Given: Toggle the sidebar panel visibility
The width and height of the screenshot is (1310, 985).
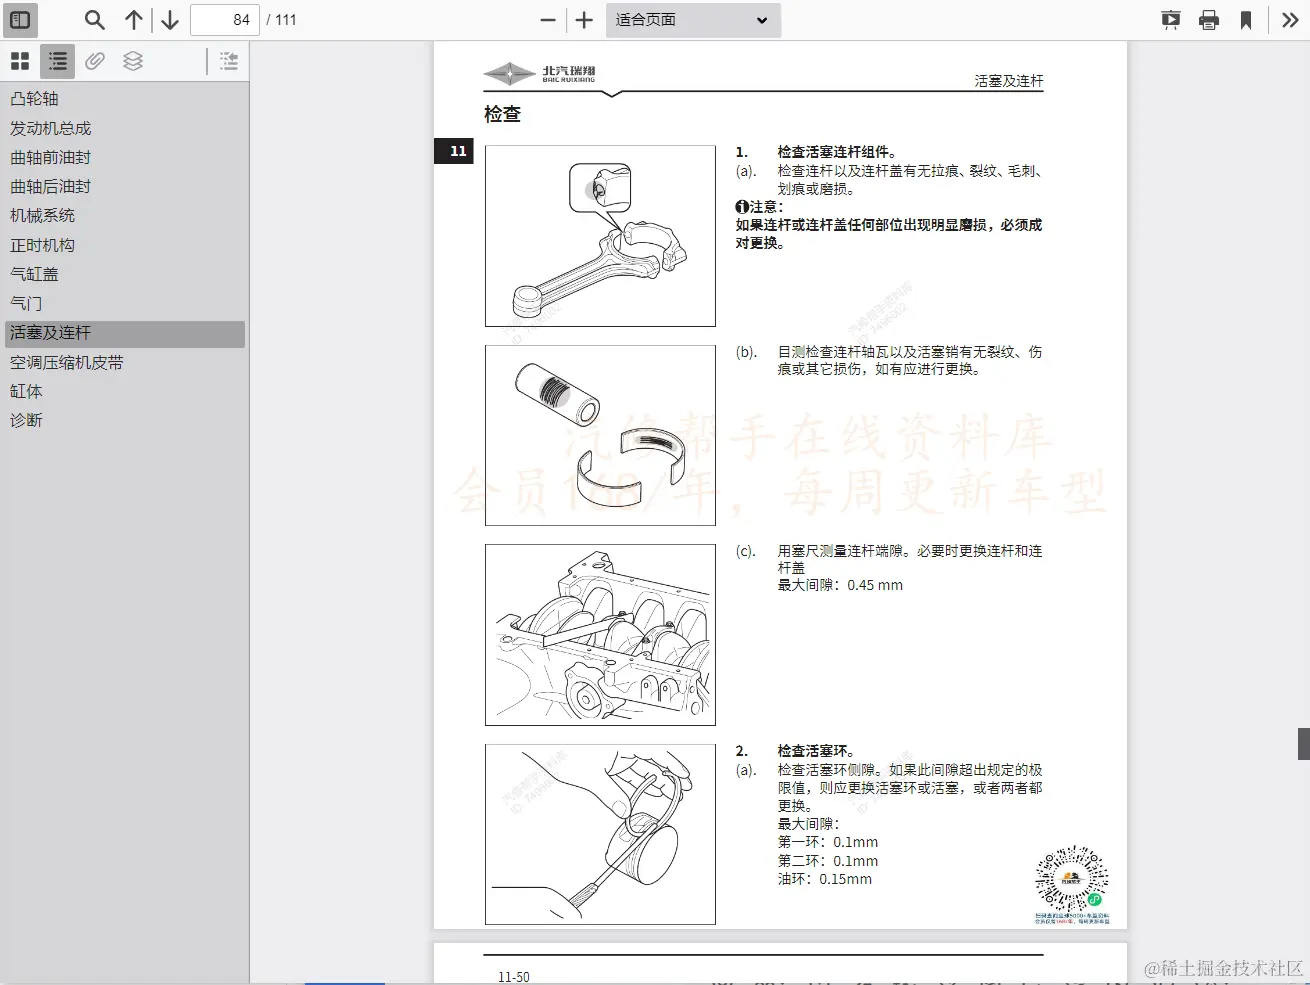Looking at the screenshot, I should (x=20, y=19).
